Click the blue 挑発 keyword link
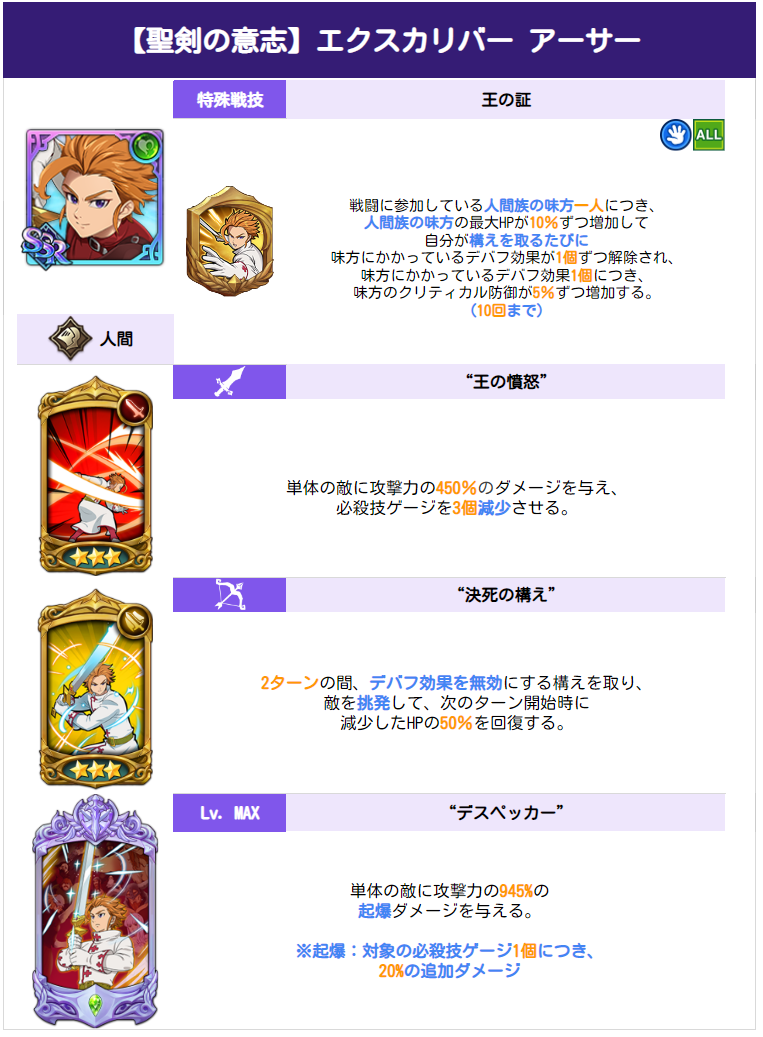This screenshot has height=1037, width=763. point(374,702)
